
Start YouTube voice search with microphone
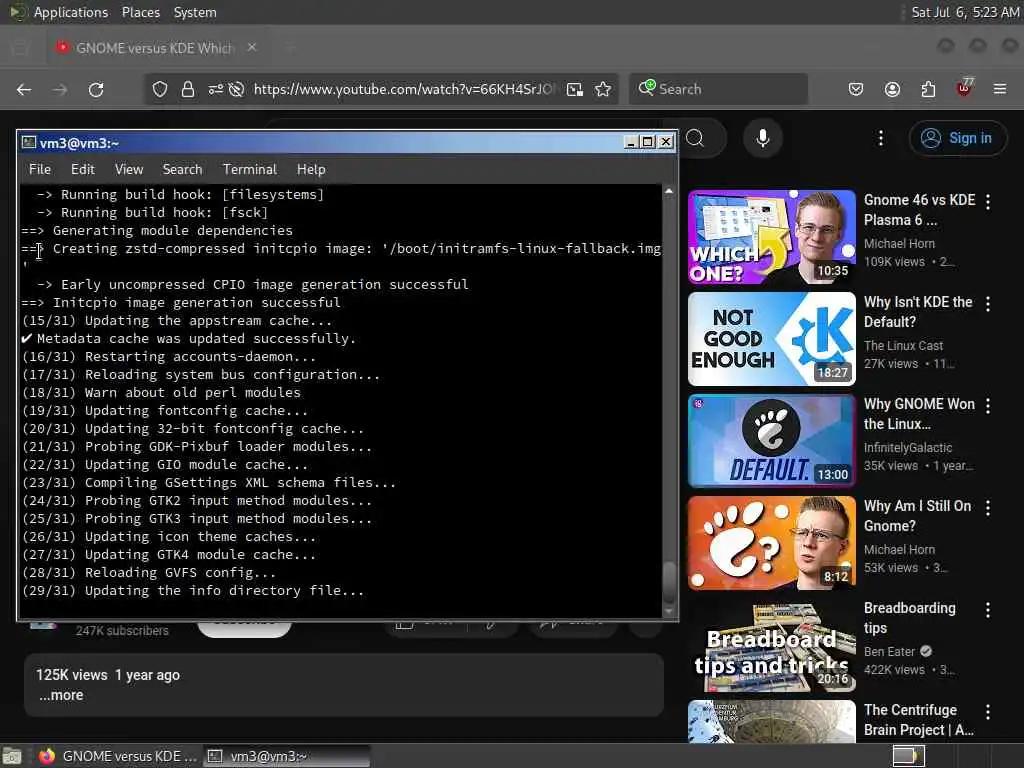click(762, 138)
